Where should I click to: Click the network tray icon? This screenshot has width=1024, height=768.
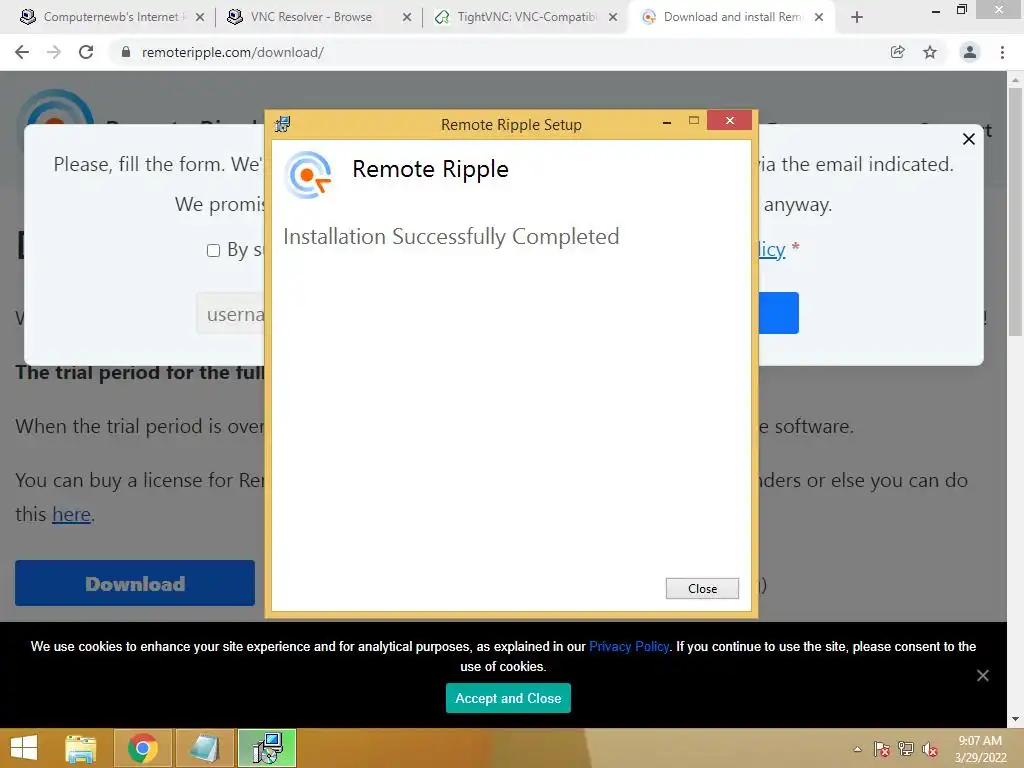coord(906,749)
